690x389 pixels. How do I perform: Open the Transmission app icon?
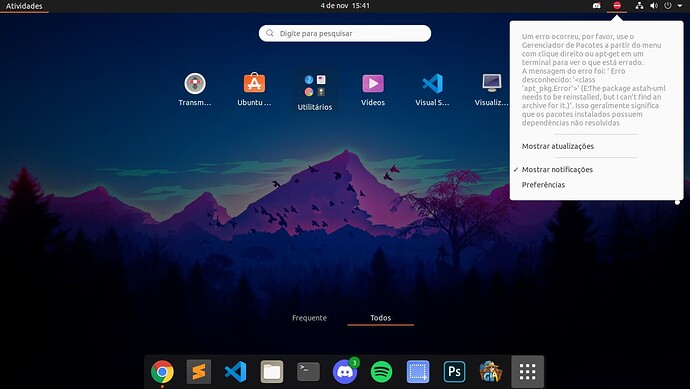pyautogui.click(x=195, y=89)
